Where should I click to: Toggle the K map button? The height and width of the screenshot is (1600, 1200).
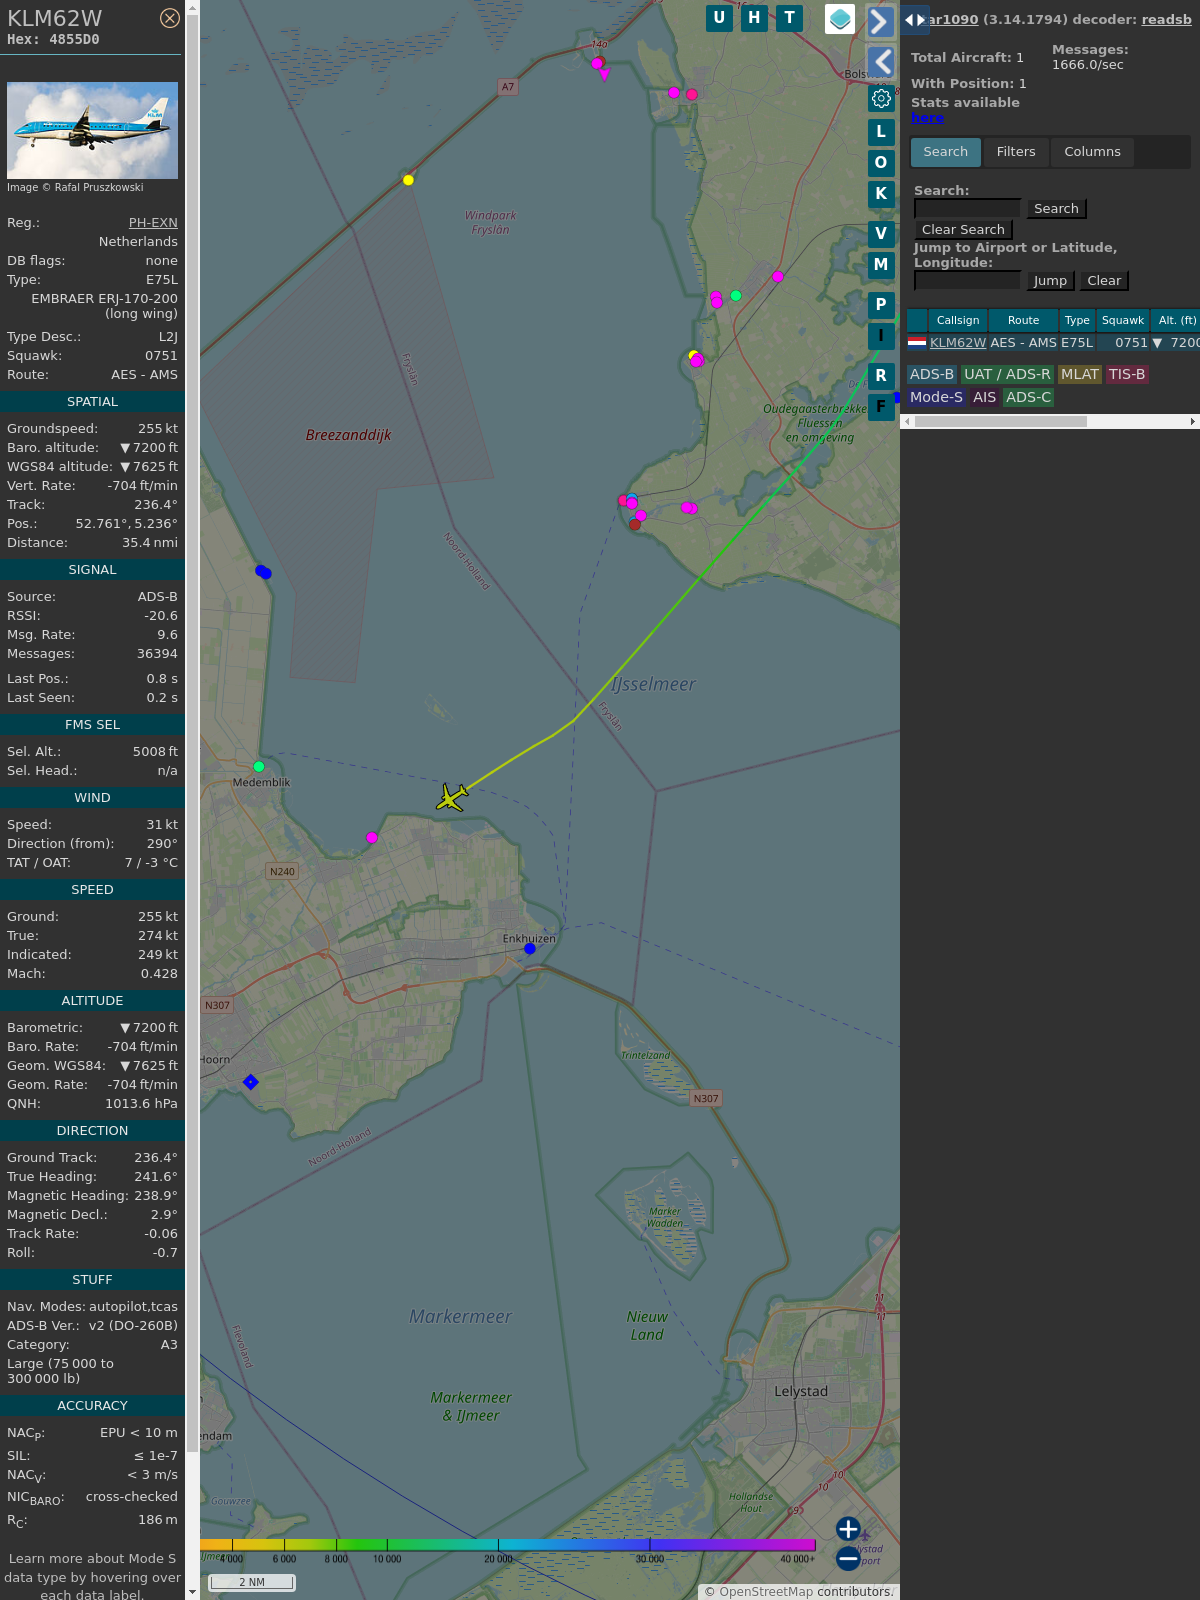(881, 194)
